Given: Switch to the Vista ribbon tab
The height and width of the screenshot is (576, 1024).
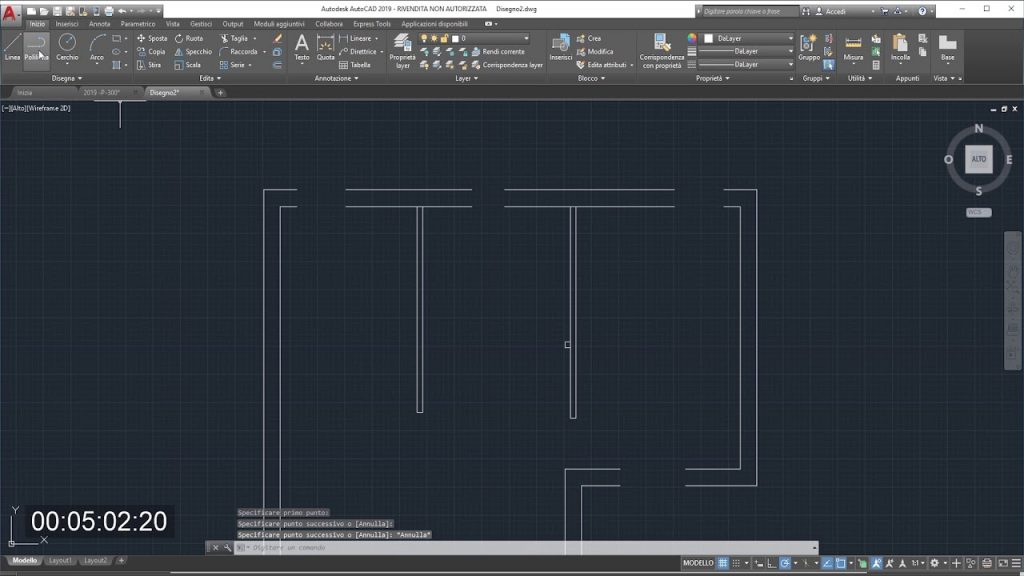Looking at the screenshot, I should click(x=172, y=24).
